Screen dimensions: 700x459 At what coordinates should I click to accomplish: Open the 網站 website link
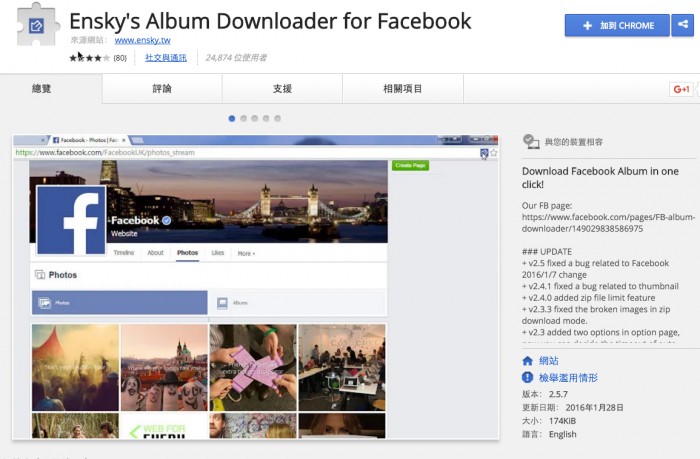pos(549,361)
